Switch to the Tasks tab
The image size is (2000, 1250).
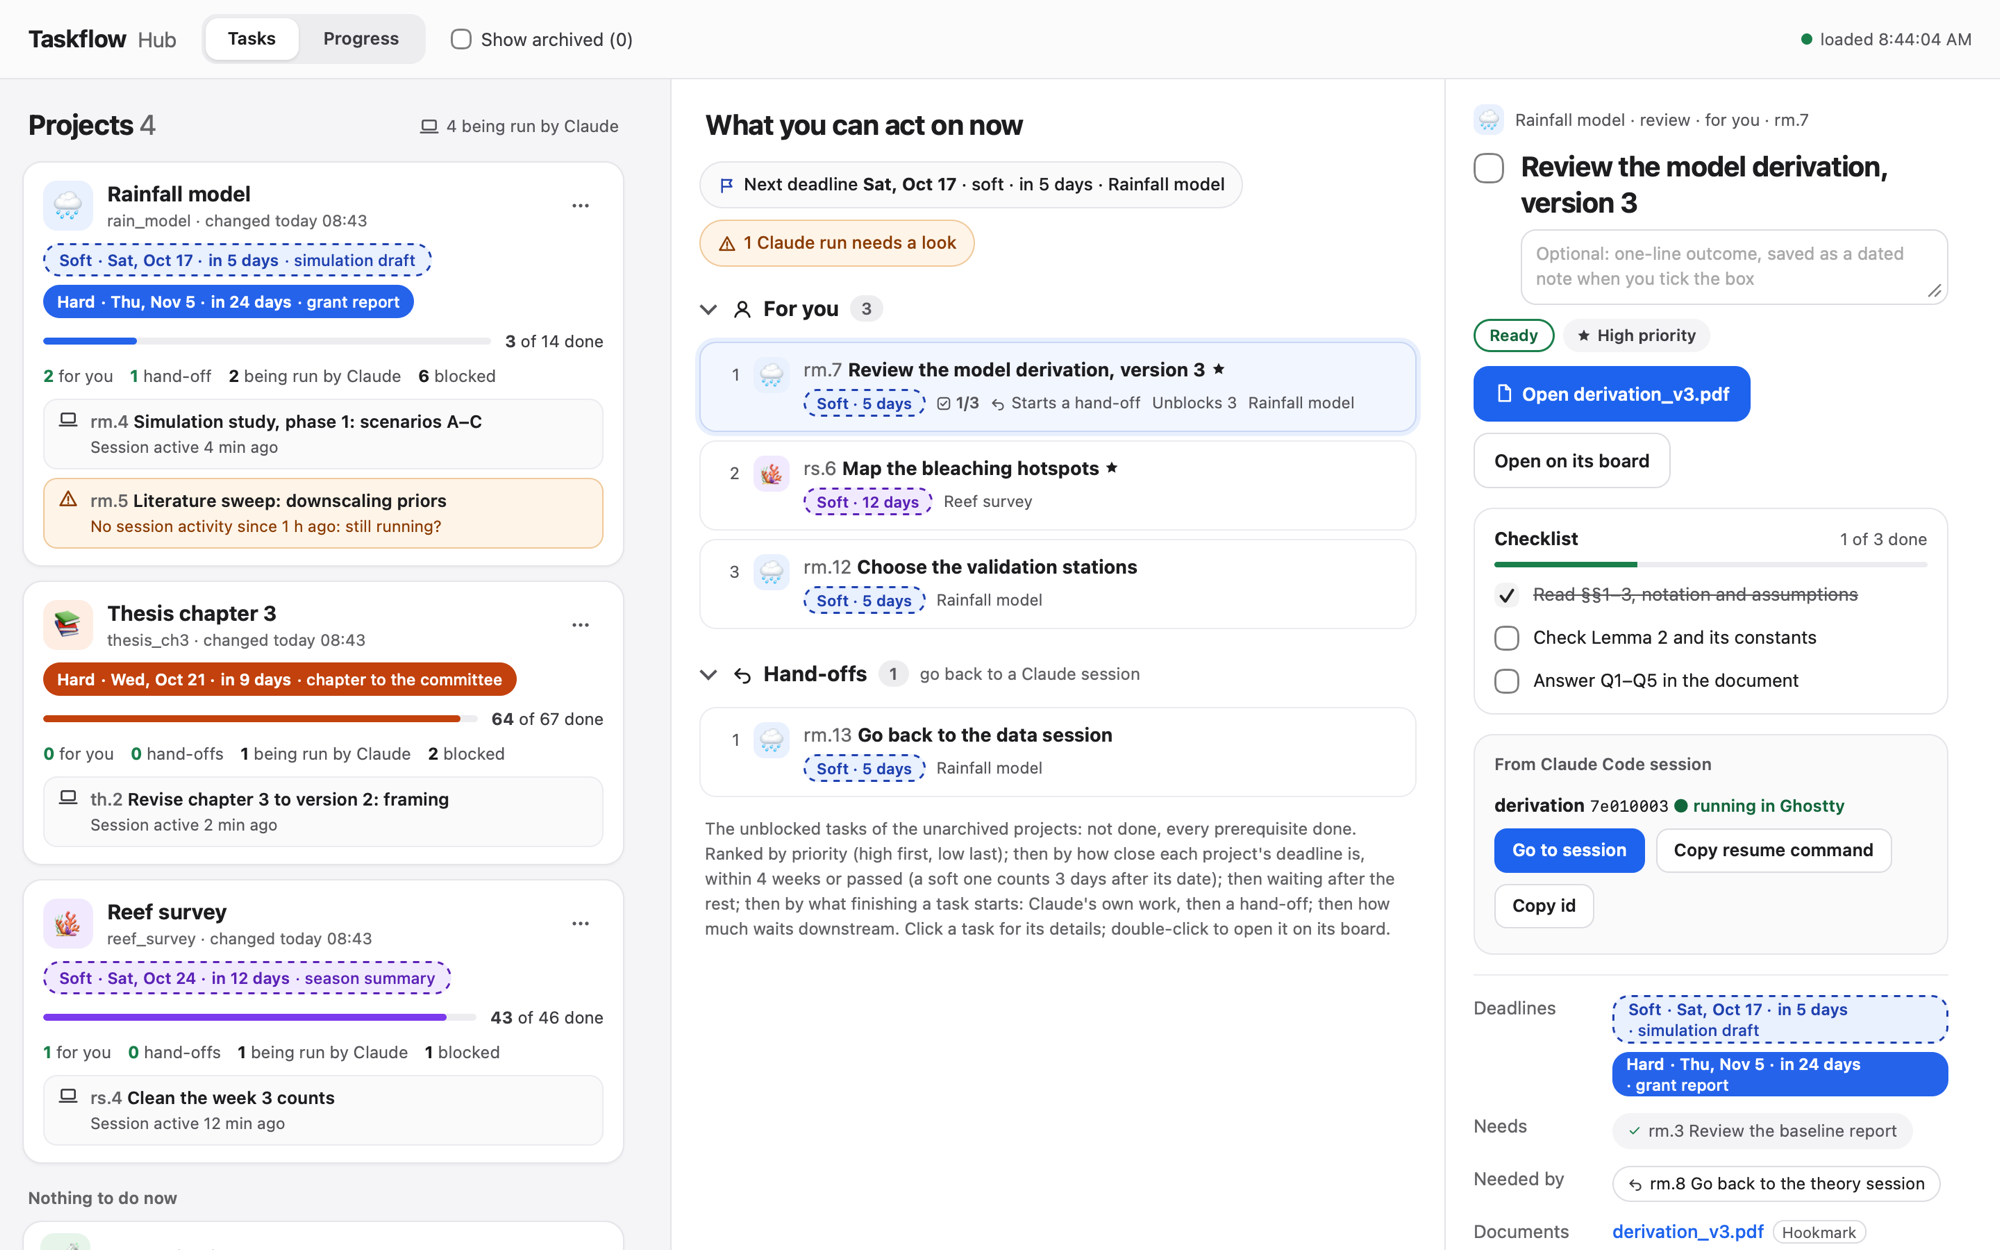point(252,39)
